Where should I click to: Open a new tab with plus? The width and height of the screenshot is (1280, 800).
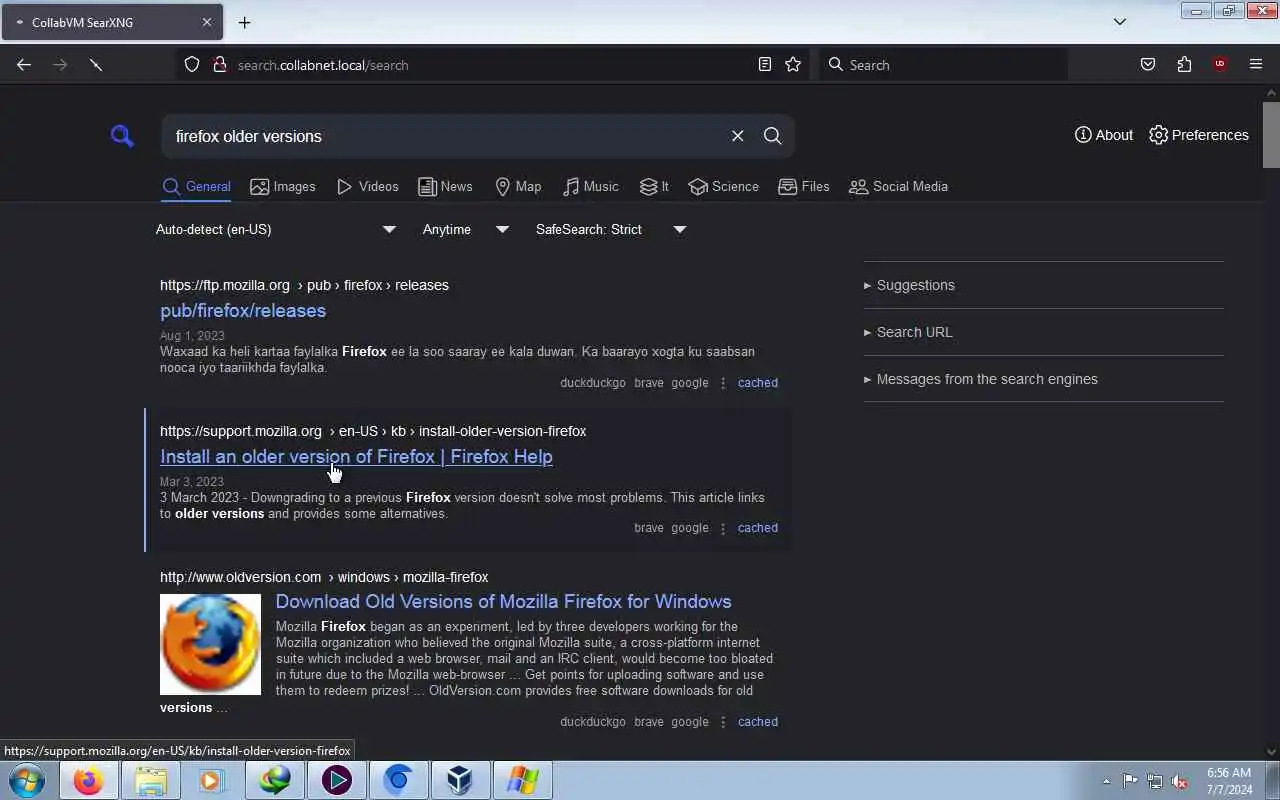coord(244,22)
